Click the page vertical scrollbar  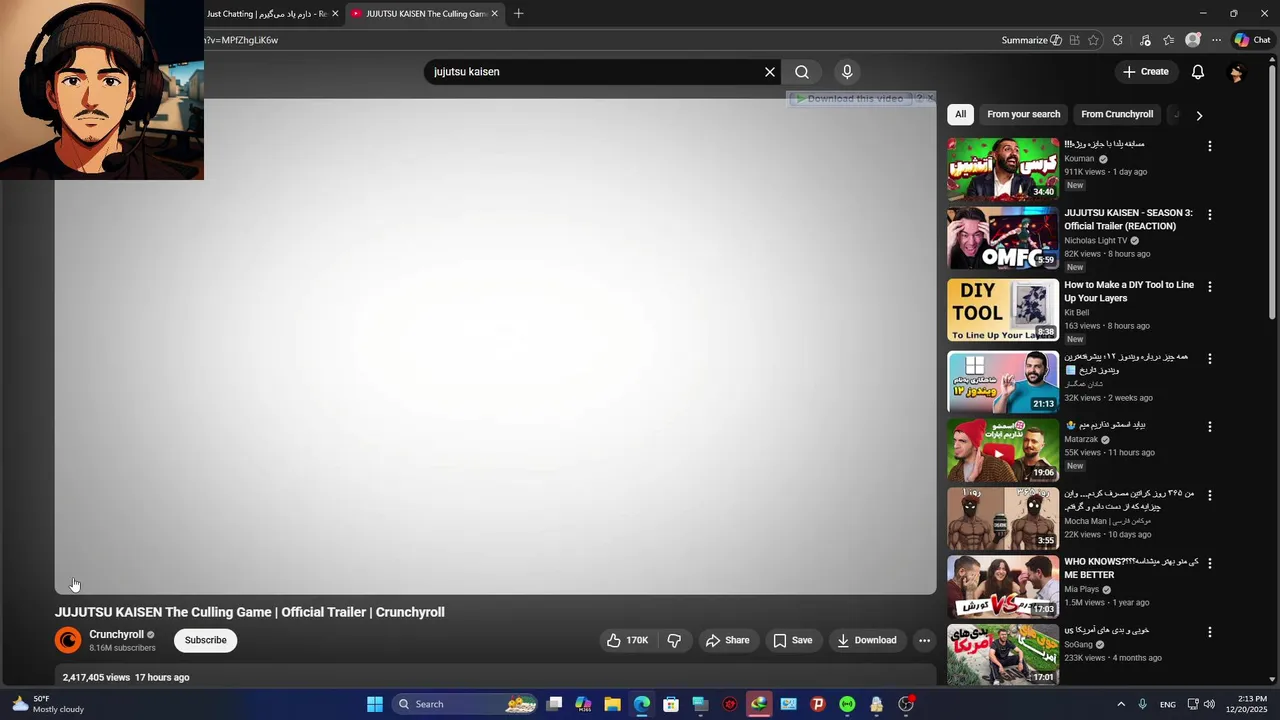click(1273, 190)
